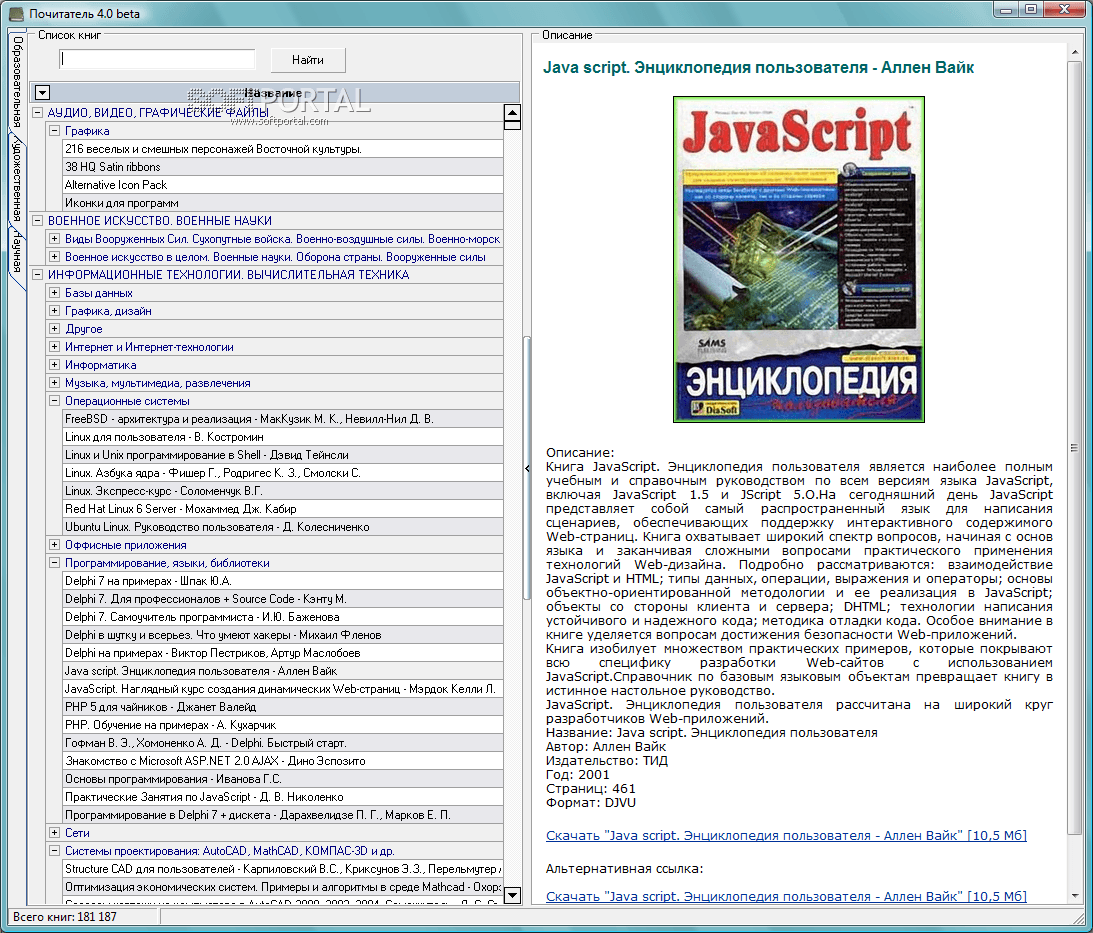This screenshot has height=933, width=1093.
Task: Expand the Сети node
Action: [54, 833]
